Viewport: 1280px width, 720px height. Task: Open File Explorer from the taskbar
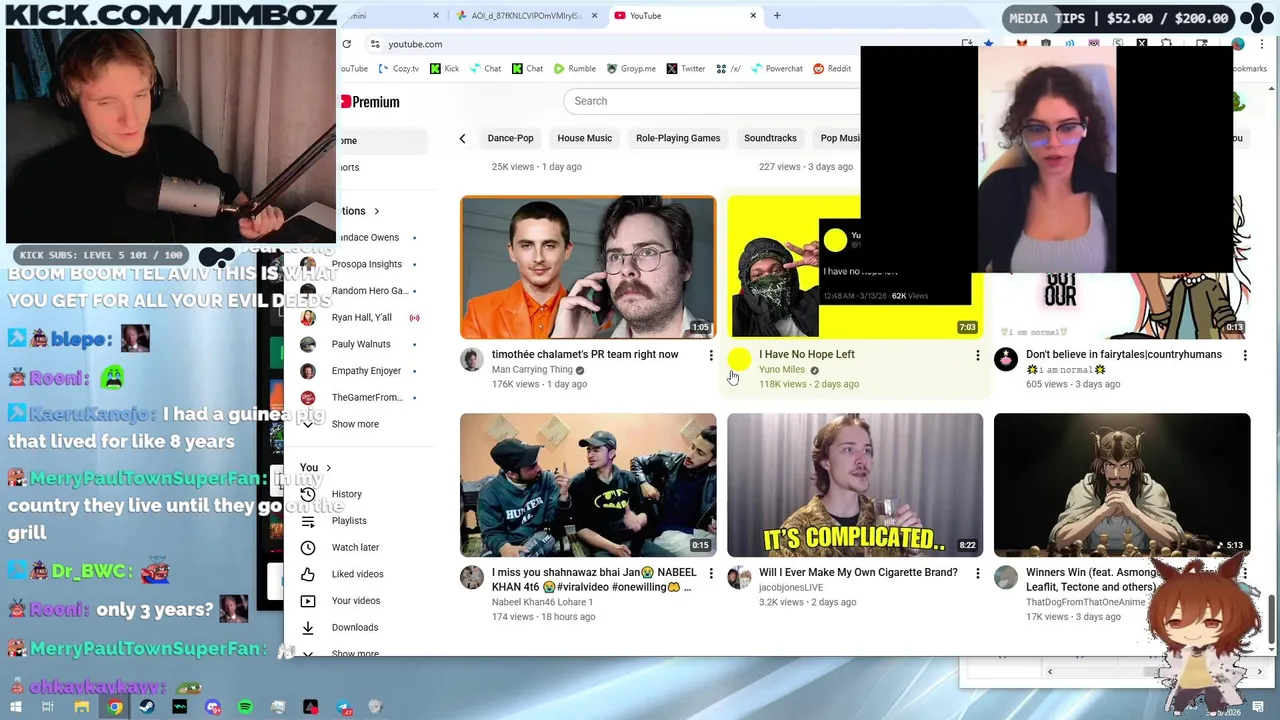[x=81, y=708]
